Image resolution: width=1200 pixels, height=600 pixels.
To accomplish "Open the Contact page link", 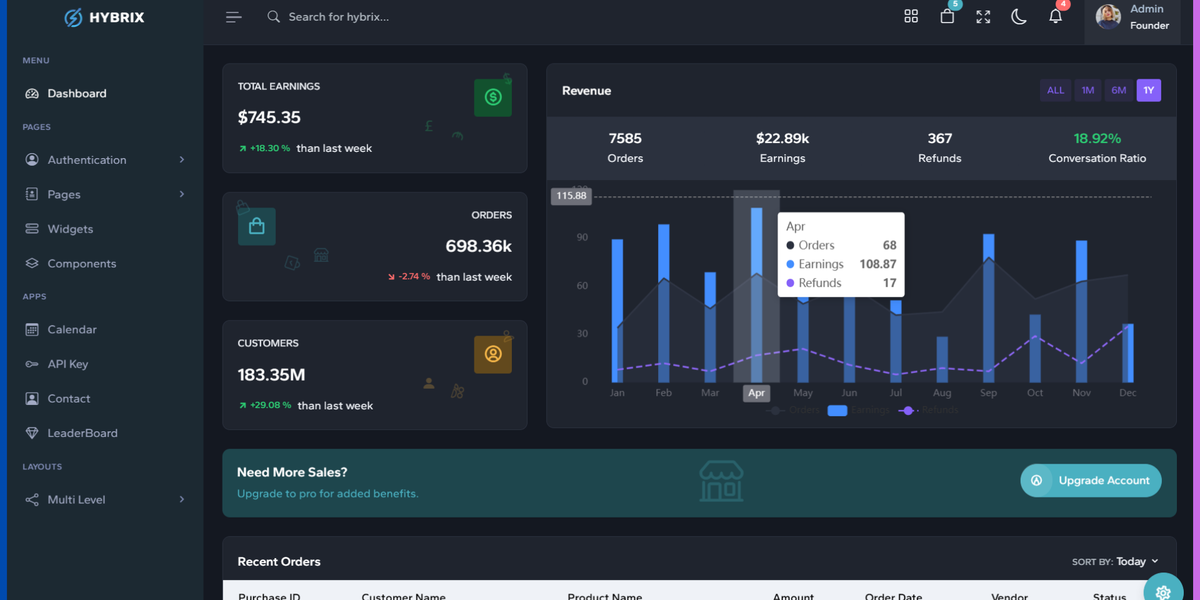I will coord(67,398).
